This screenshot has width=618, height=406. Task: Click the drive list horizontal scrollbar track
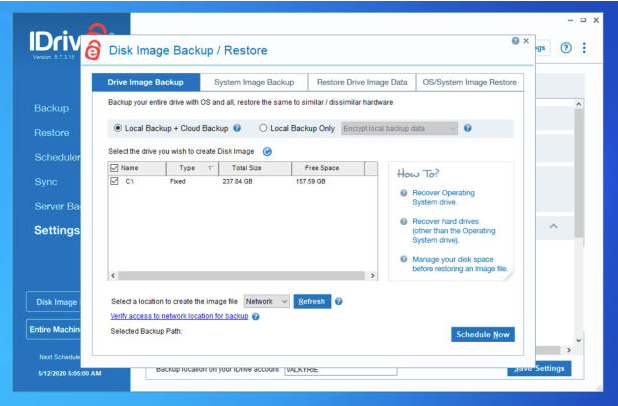click(x=242, y=276)
